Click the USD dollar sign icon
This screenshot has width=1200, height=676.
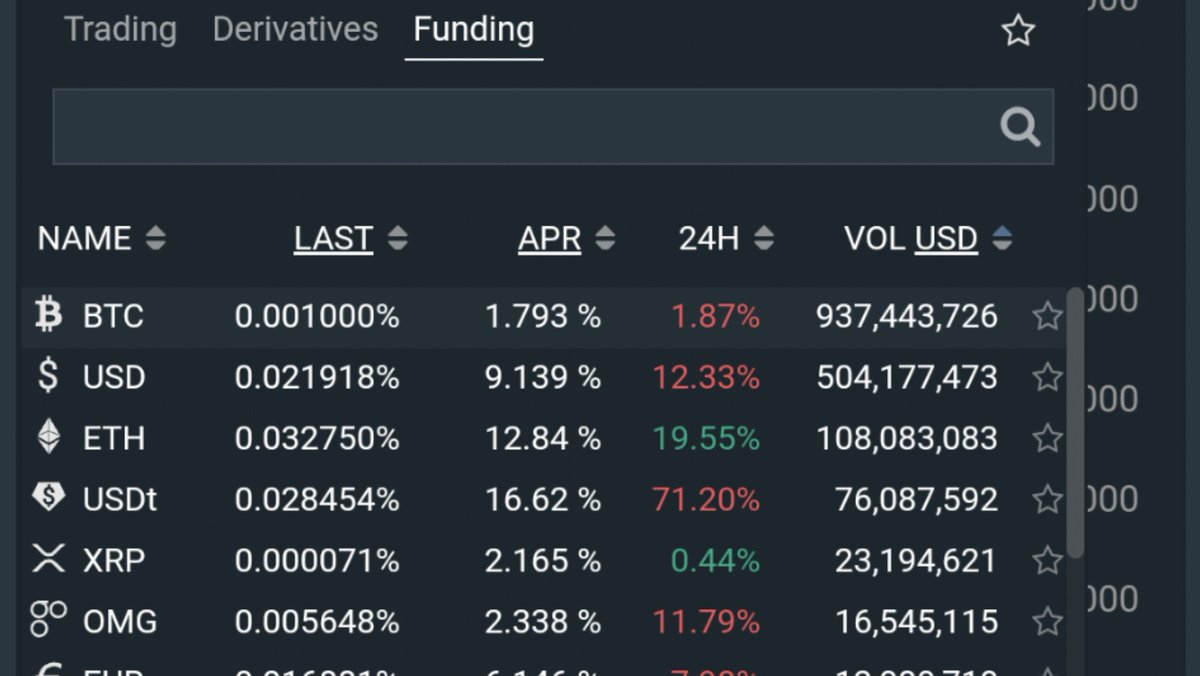pos(48,376)
